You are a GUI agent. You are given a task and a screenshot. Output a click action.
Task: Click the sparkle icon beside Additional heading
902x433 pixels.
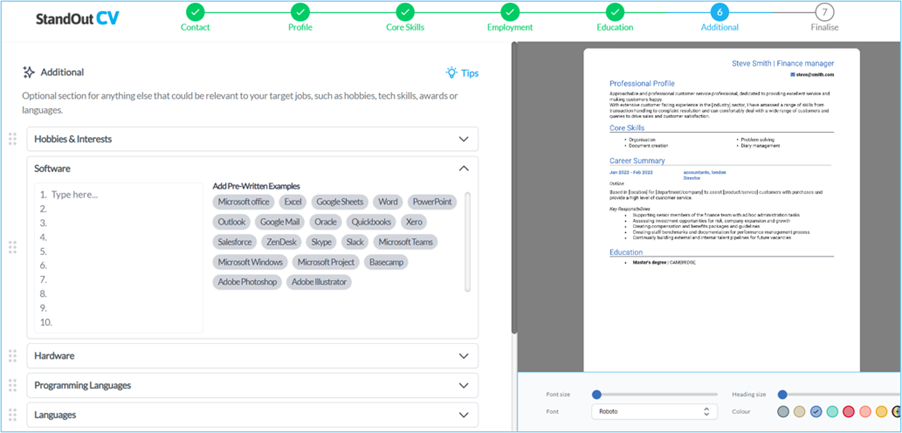[x=29, y=72]
